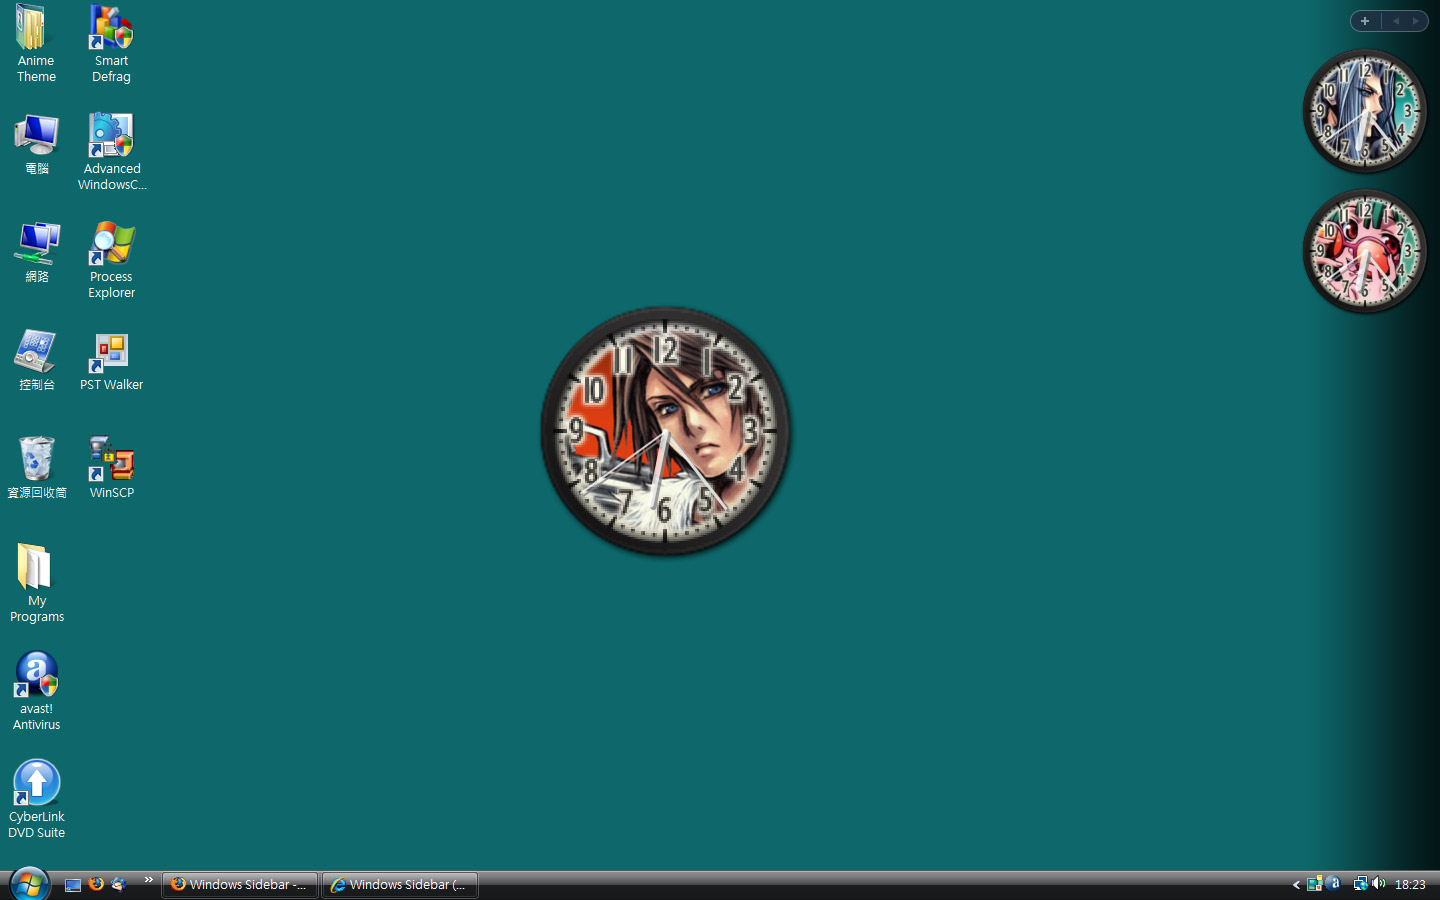The height and width of the screenshot is (900, 1440).
Task: Show hidden system tray icons arrow
Action: (x=1296, y=885)
